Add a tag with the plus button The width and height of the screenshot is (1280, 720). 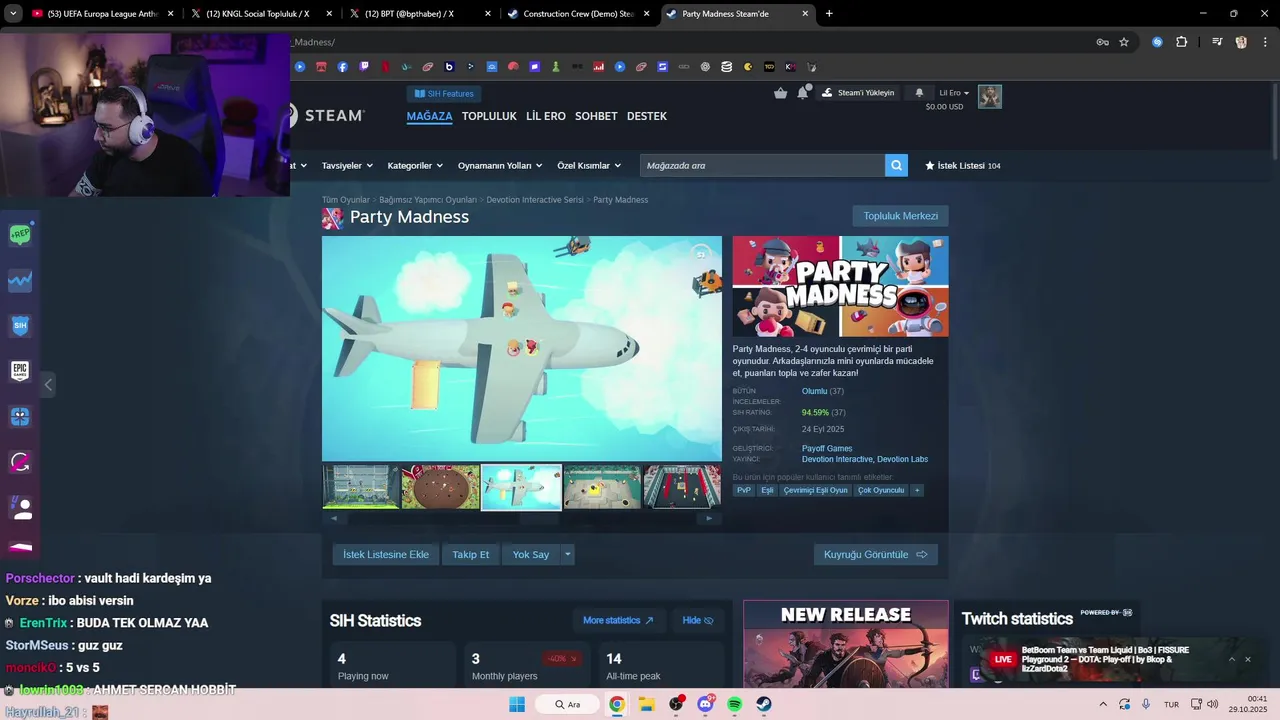[916, 490]
